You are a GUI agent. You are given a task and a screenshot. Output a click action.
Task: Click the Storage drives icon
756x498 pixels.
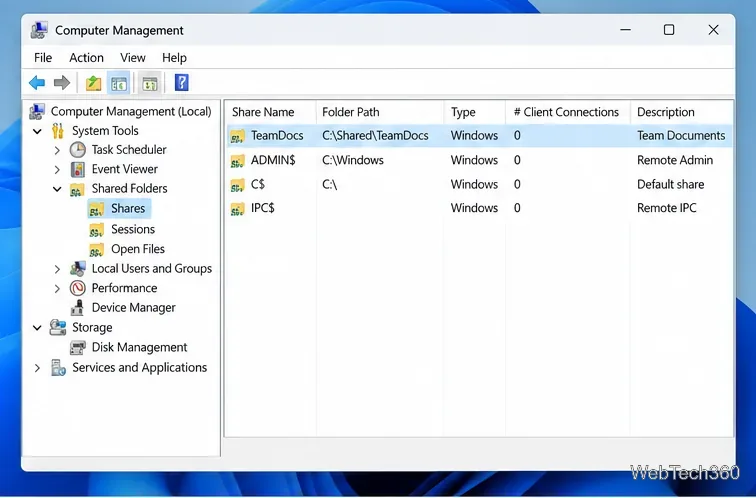coord(58,327)
